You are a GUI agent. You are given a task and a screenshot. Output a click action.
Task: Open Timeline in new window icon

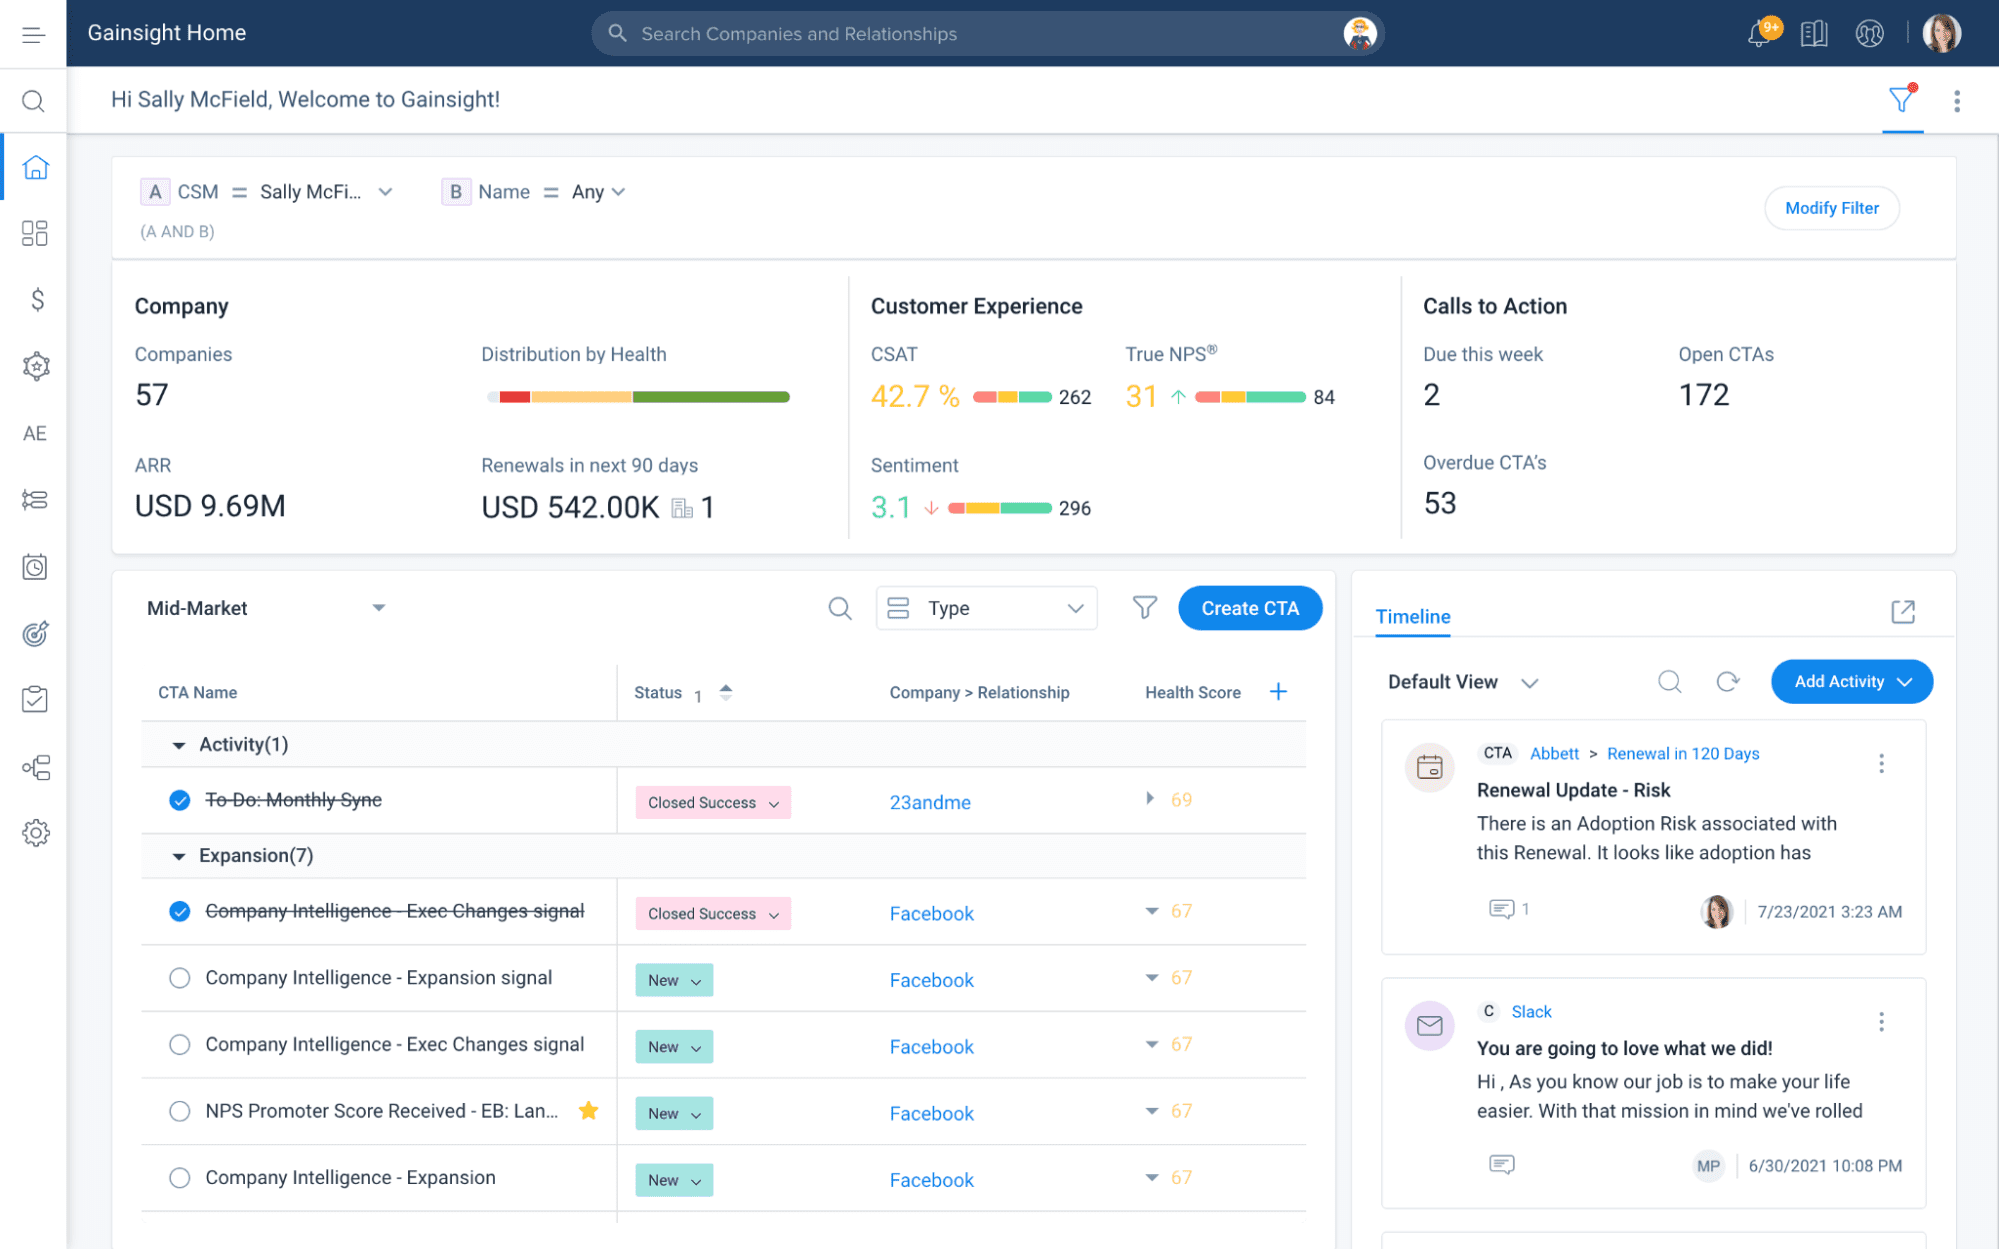point(1902,612)
